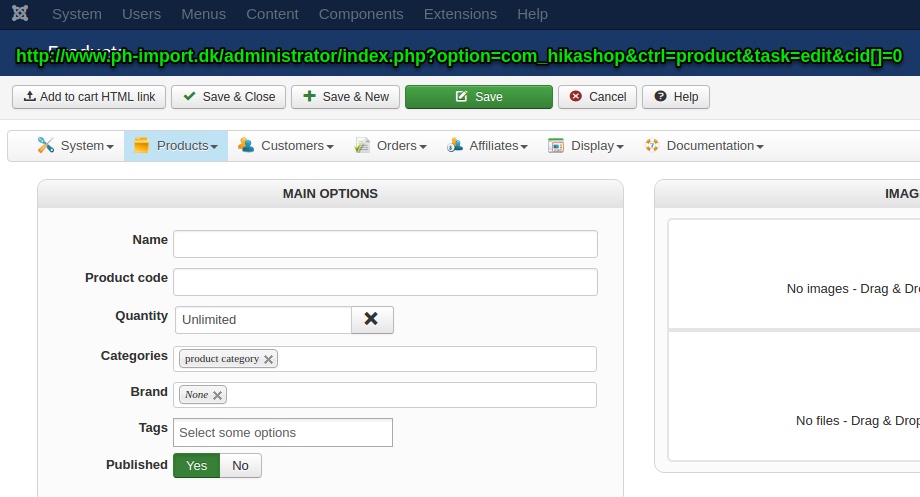Expand the Orders dropdown
The image size is (920, 497).
click(x=390, y=146)
